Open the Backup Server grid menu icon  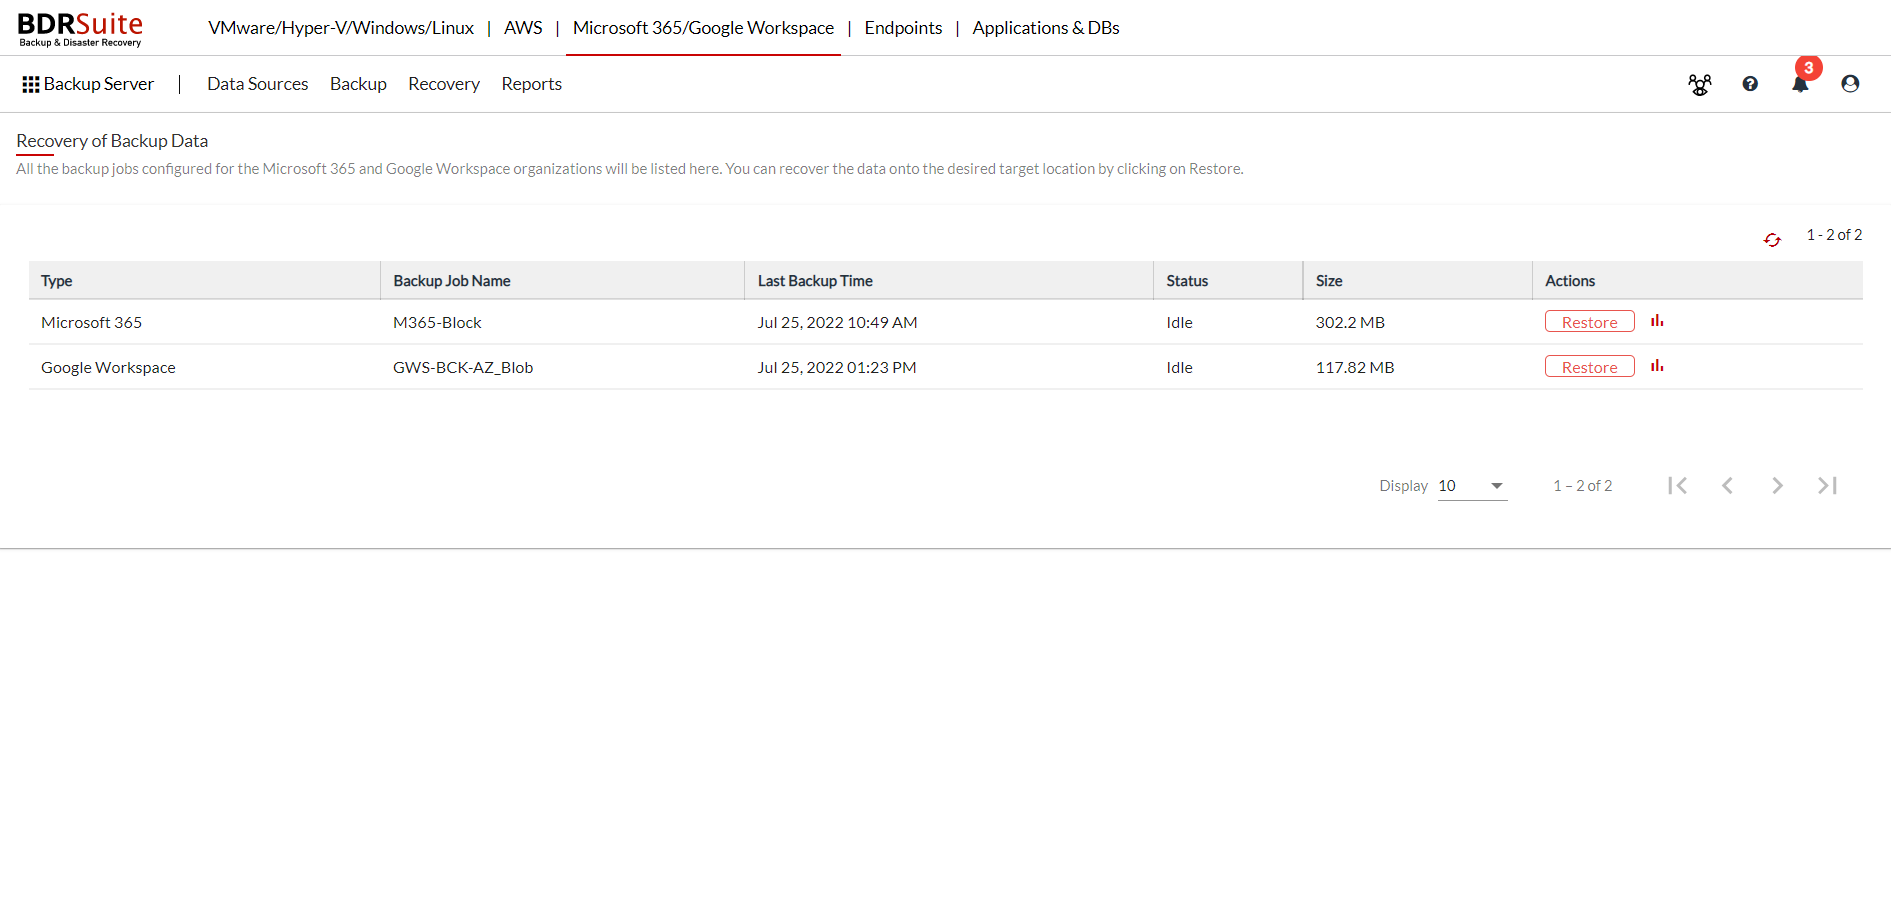coord(31,85)
